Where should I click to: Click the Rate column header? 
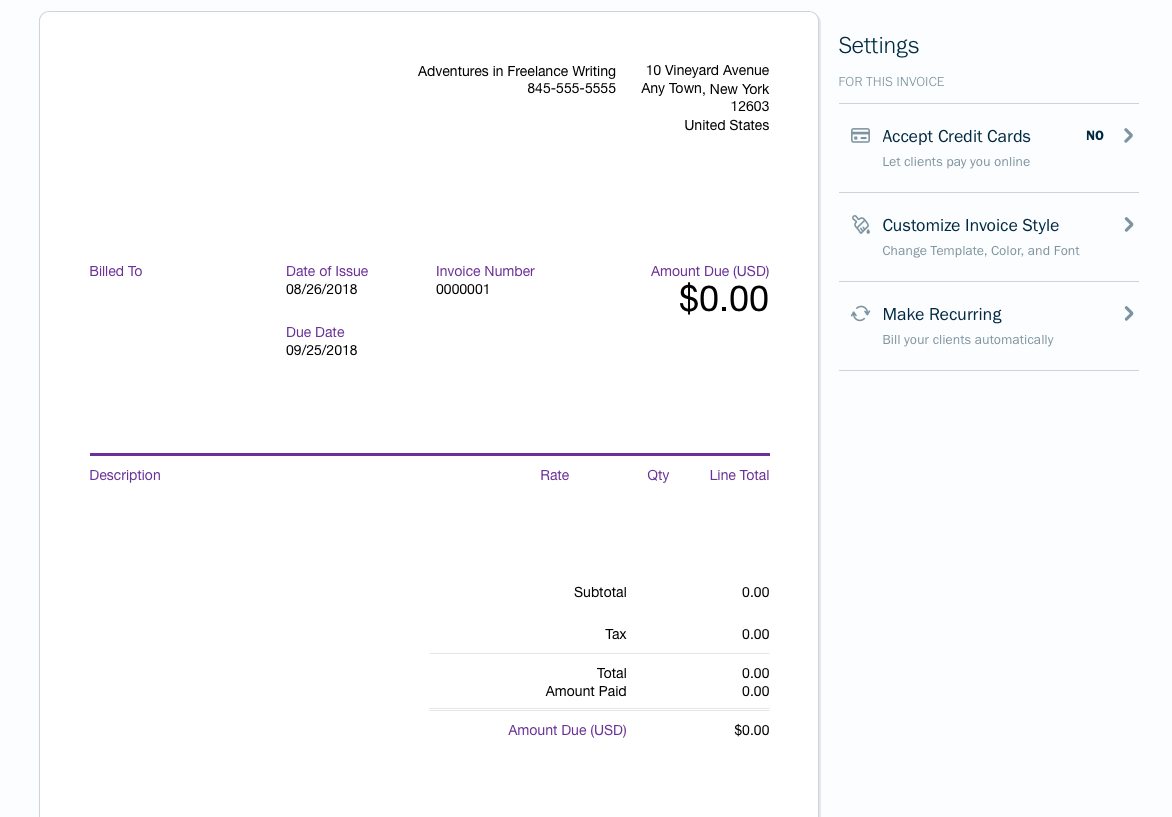[x=555, y=475]
